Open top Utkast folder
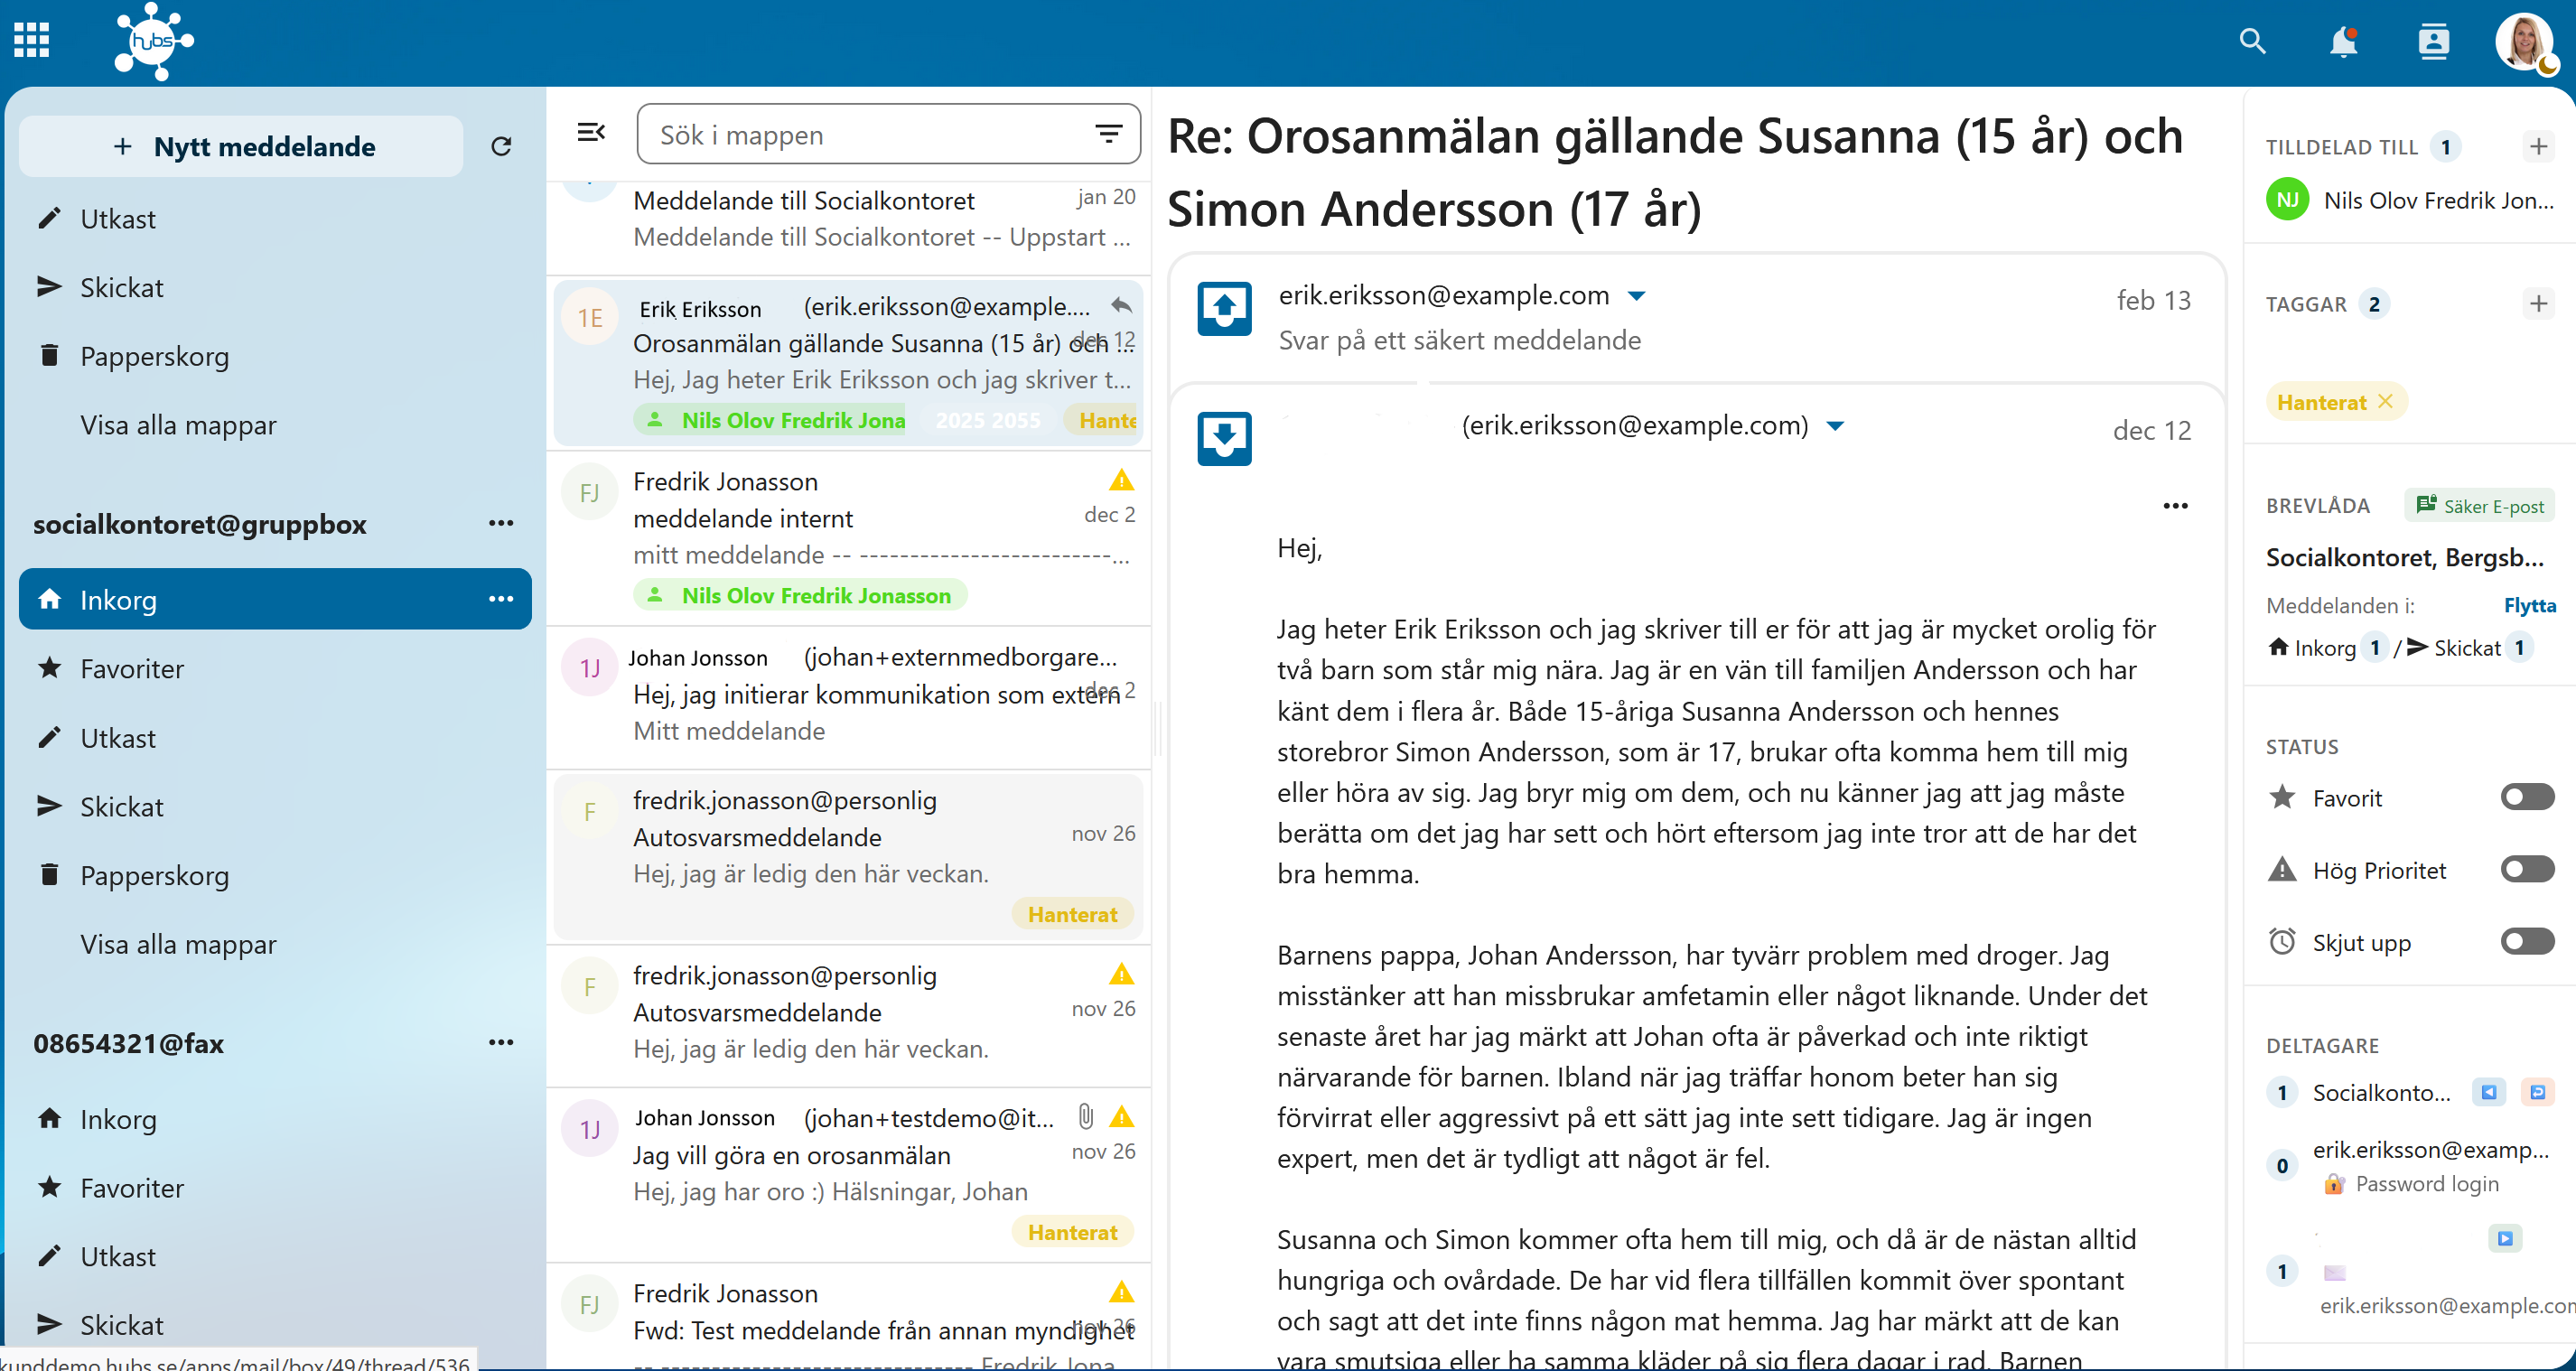This screenshot has height=1371, width=2576. 276,218
